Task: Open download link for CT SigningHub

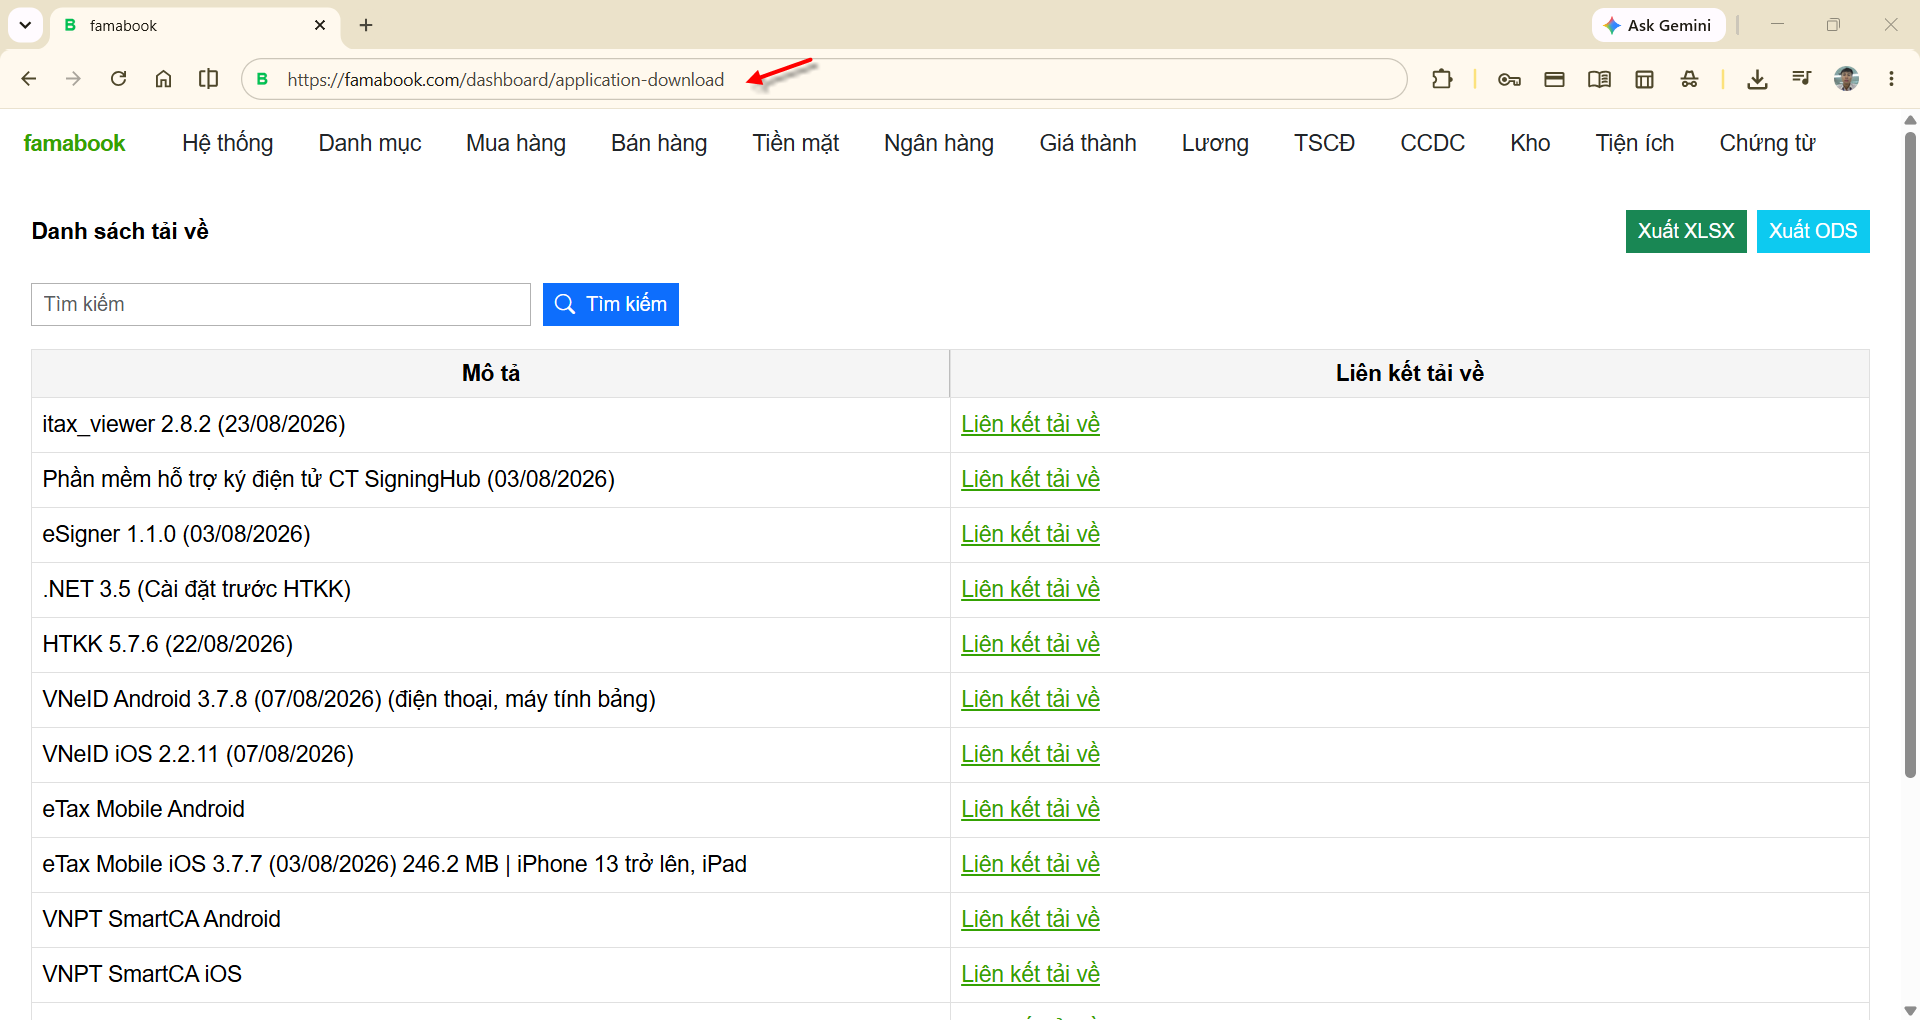Action: click(1030, 479)
